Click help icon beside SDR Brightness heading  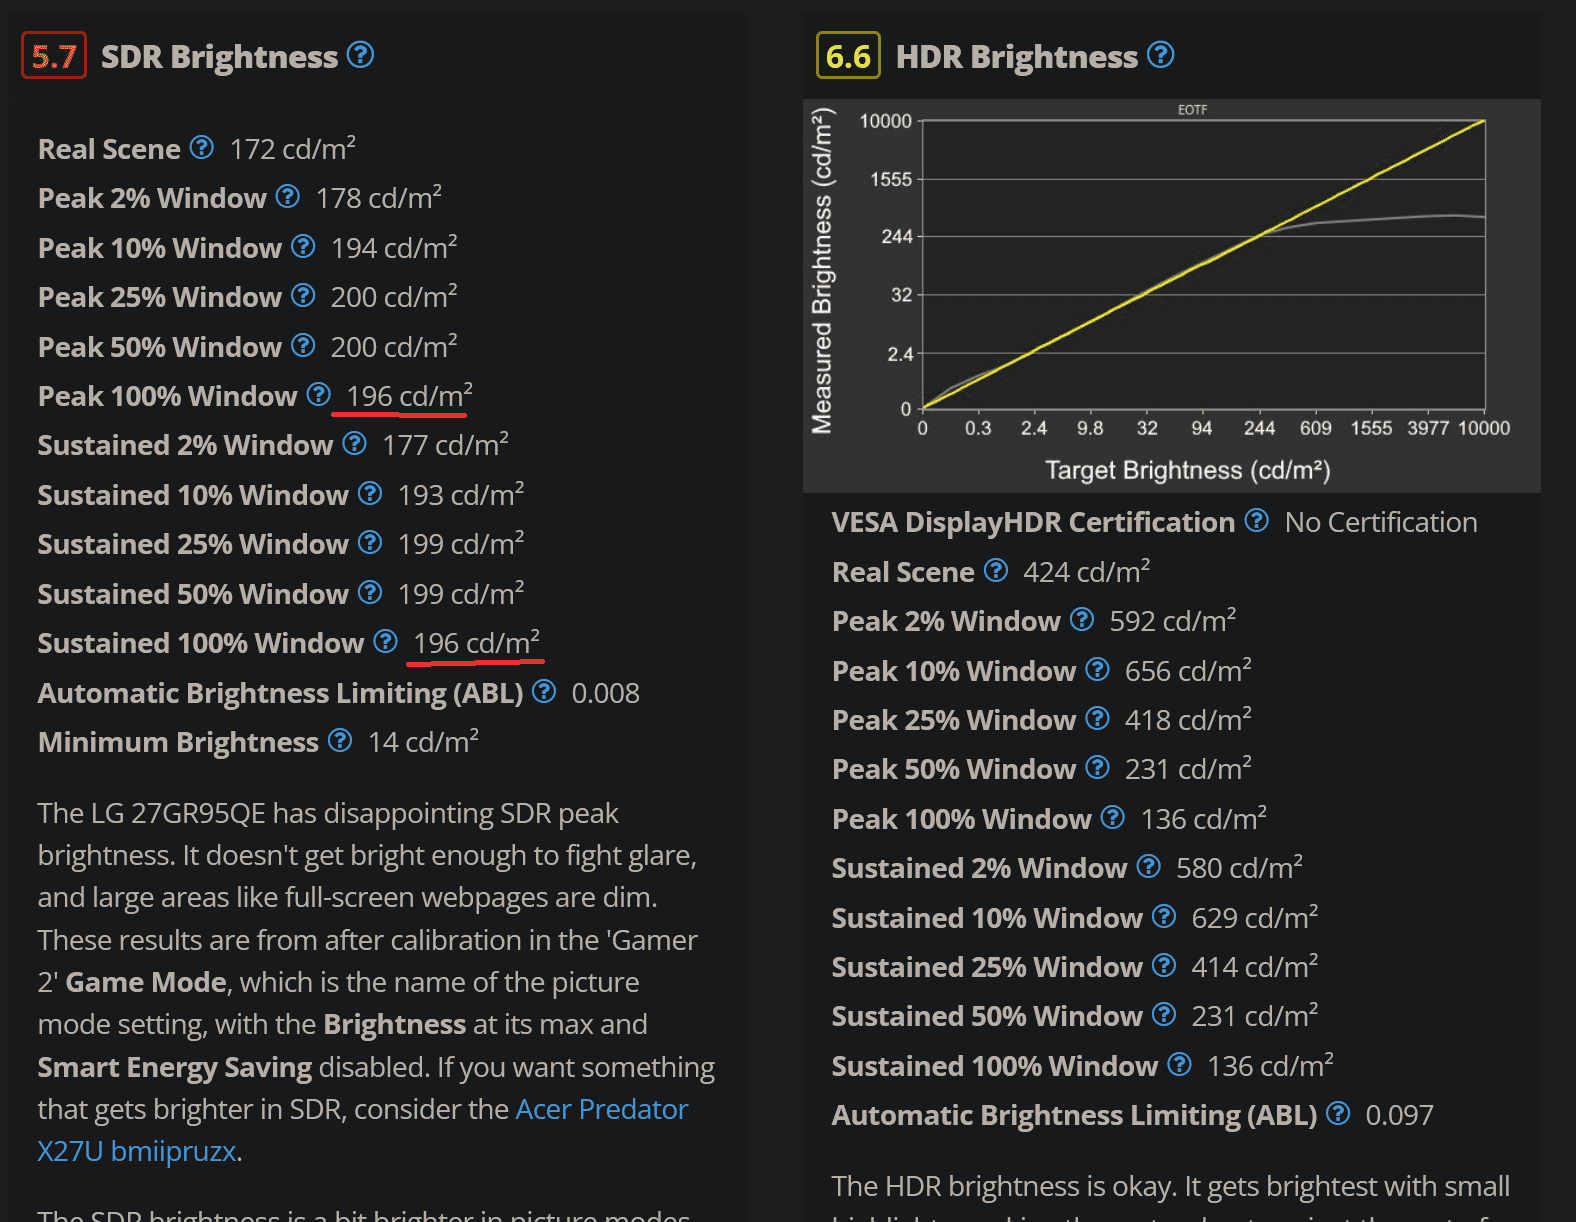pyautogui.click(x=360, y=55)
